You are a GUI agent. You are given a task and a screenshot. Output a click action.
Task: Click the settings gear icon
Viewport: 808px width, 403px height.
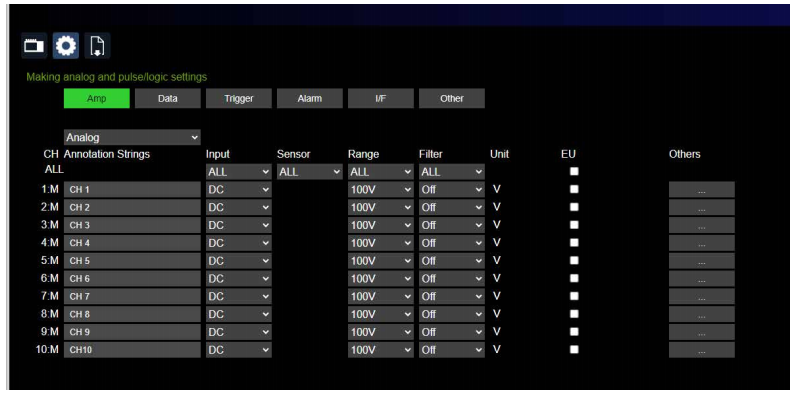66,47
